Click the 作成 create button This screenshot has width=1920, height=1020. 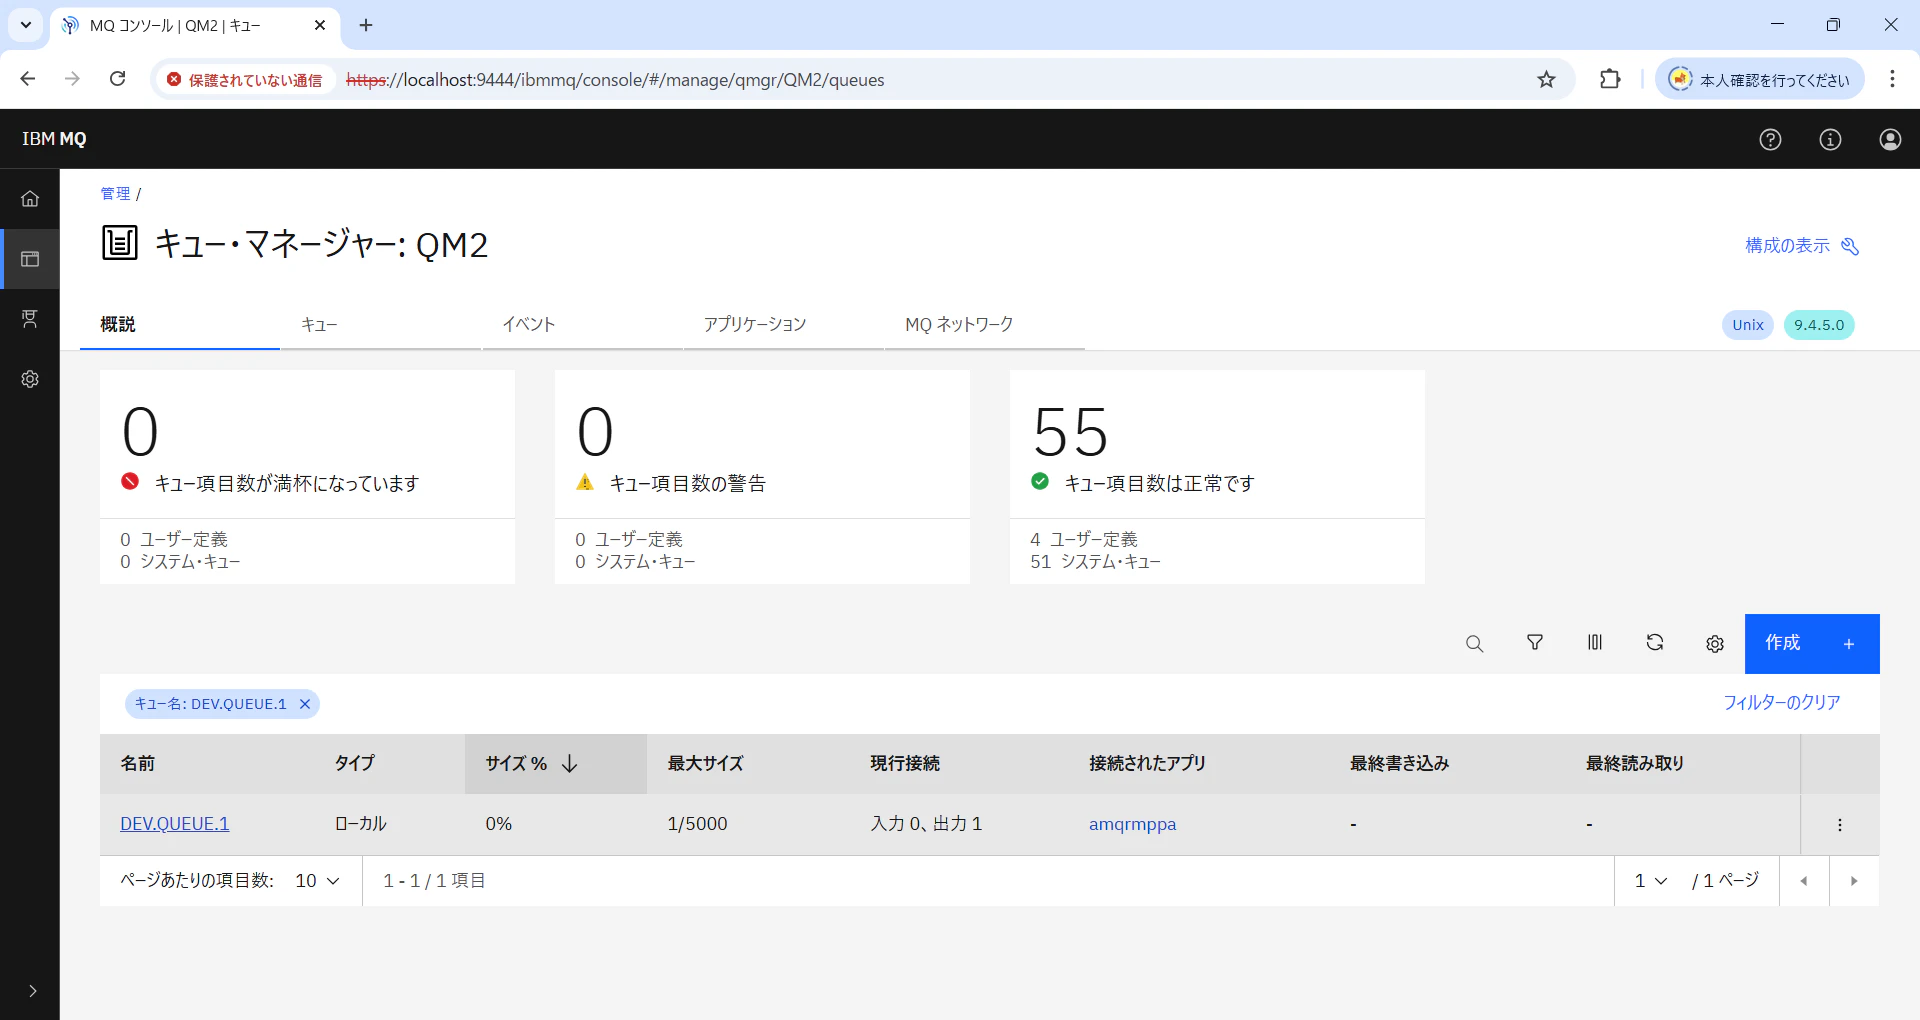1812,644
